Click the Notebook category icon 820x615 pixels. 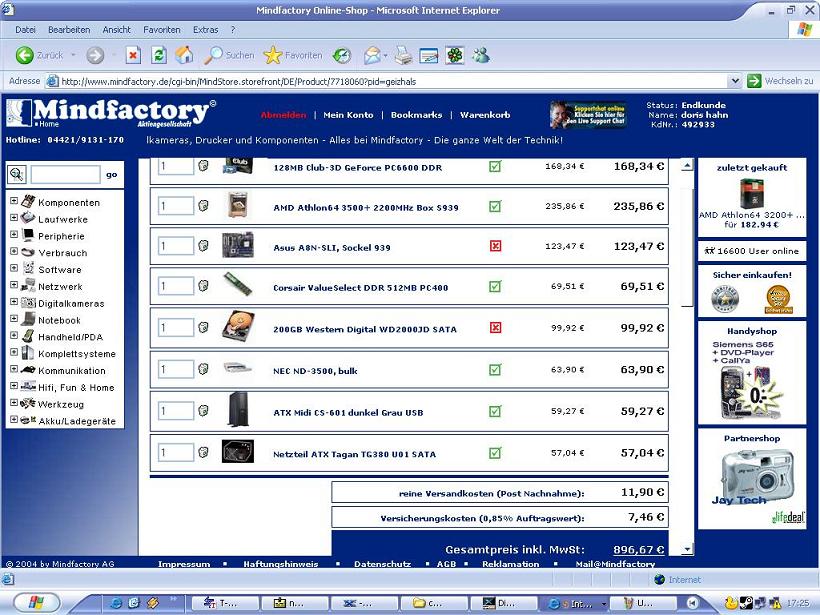pyautogui.click(x=28, y=319)
